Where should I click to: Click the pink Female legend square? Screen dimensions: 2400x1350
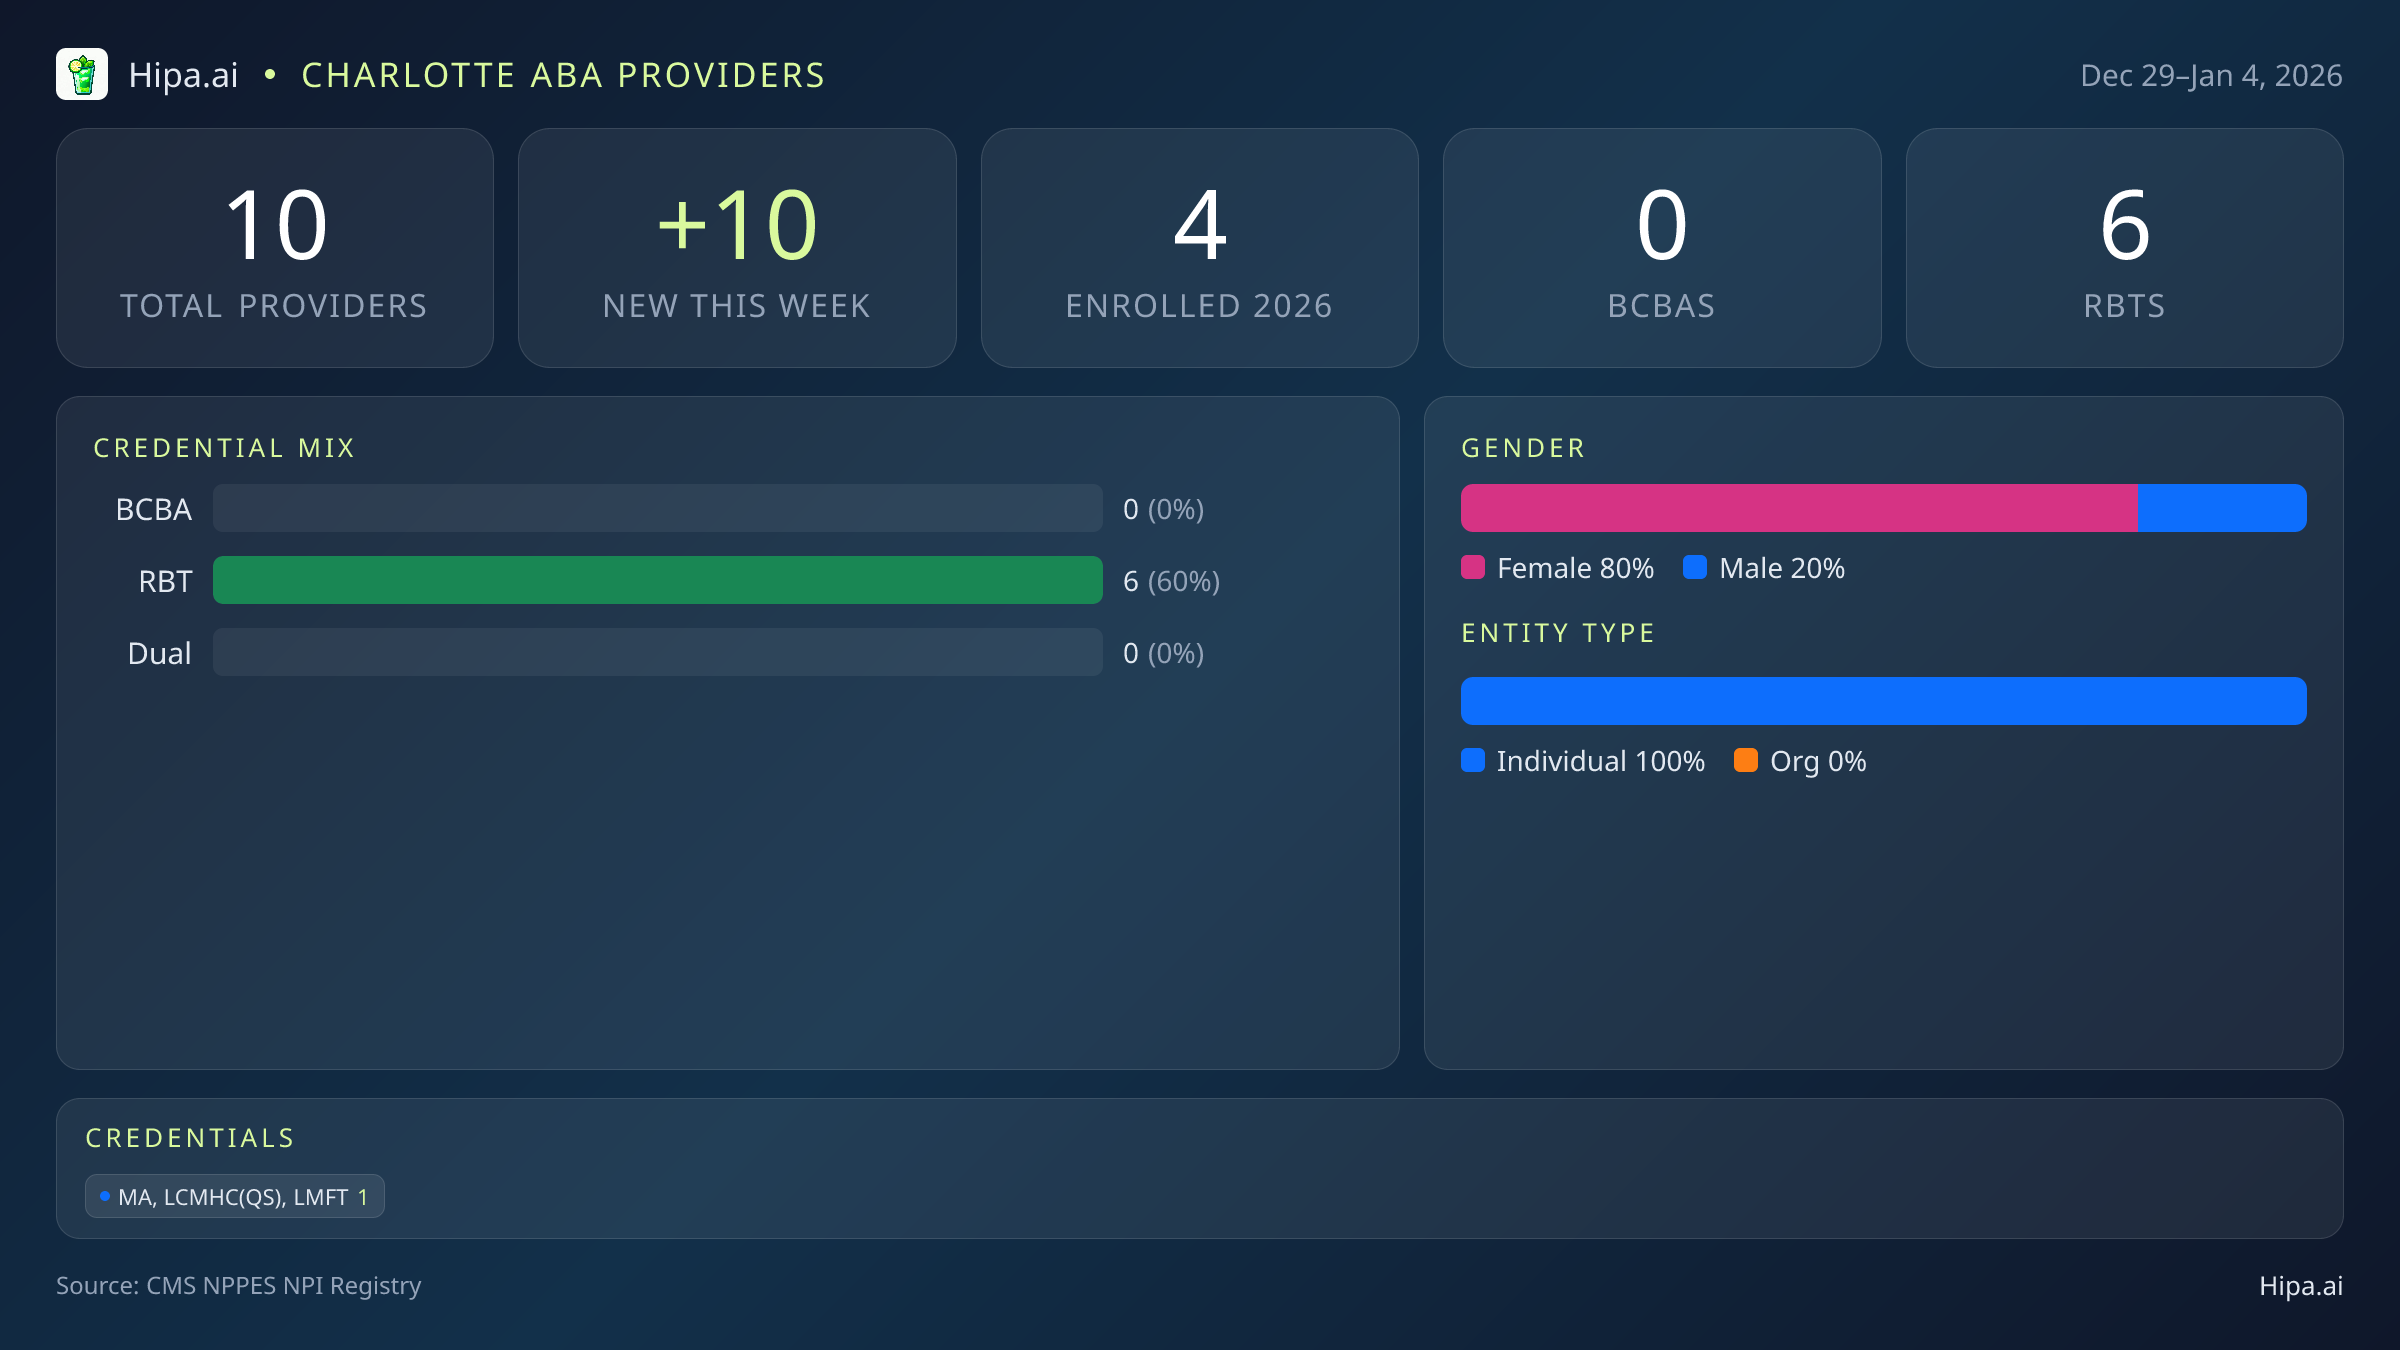1472,567
